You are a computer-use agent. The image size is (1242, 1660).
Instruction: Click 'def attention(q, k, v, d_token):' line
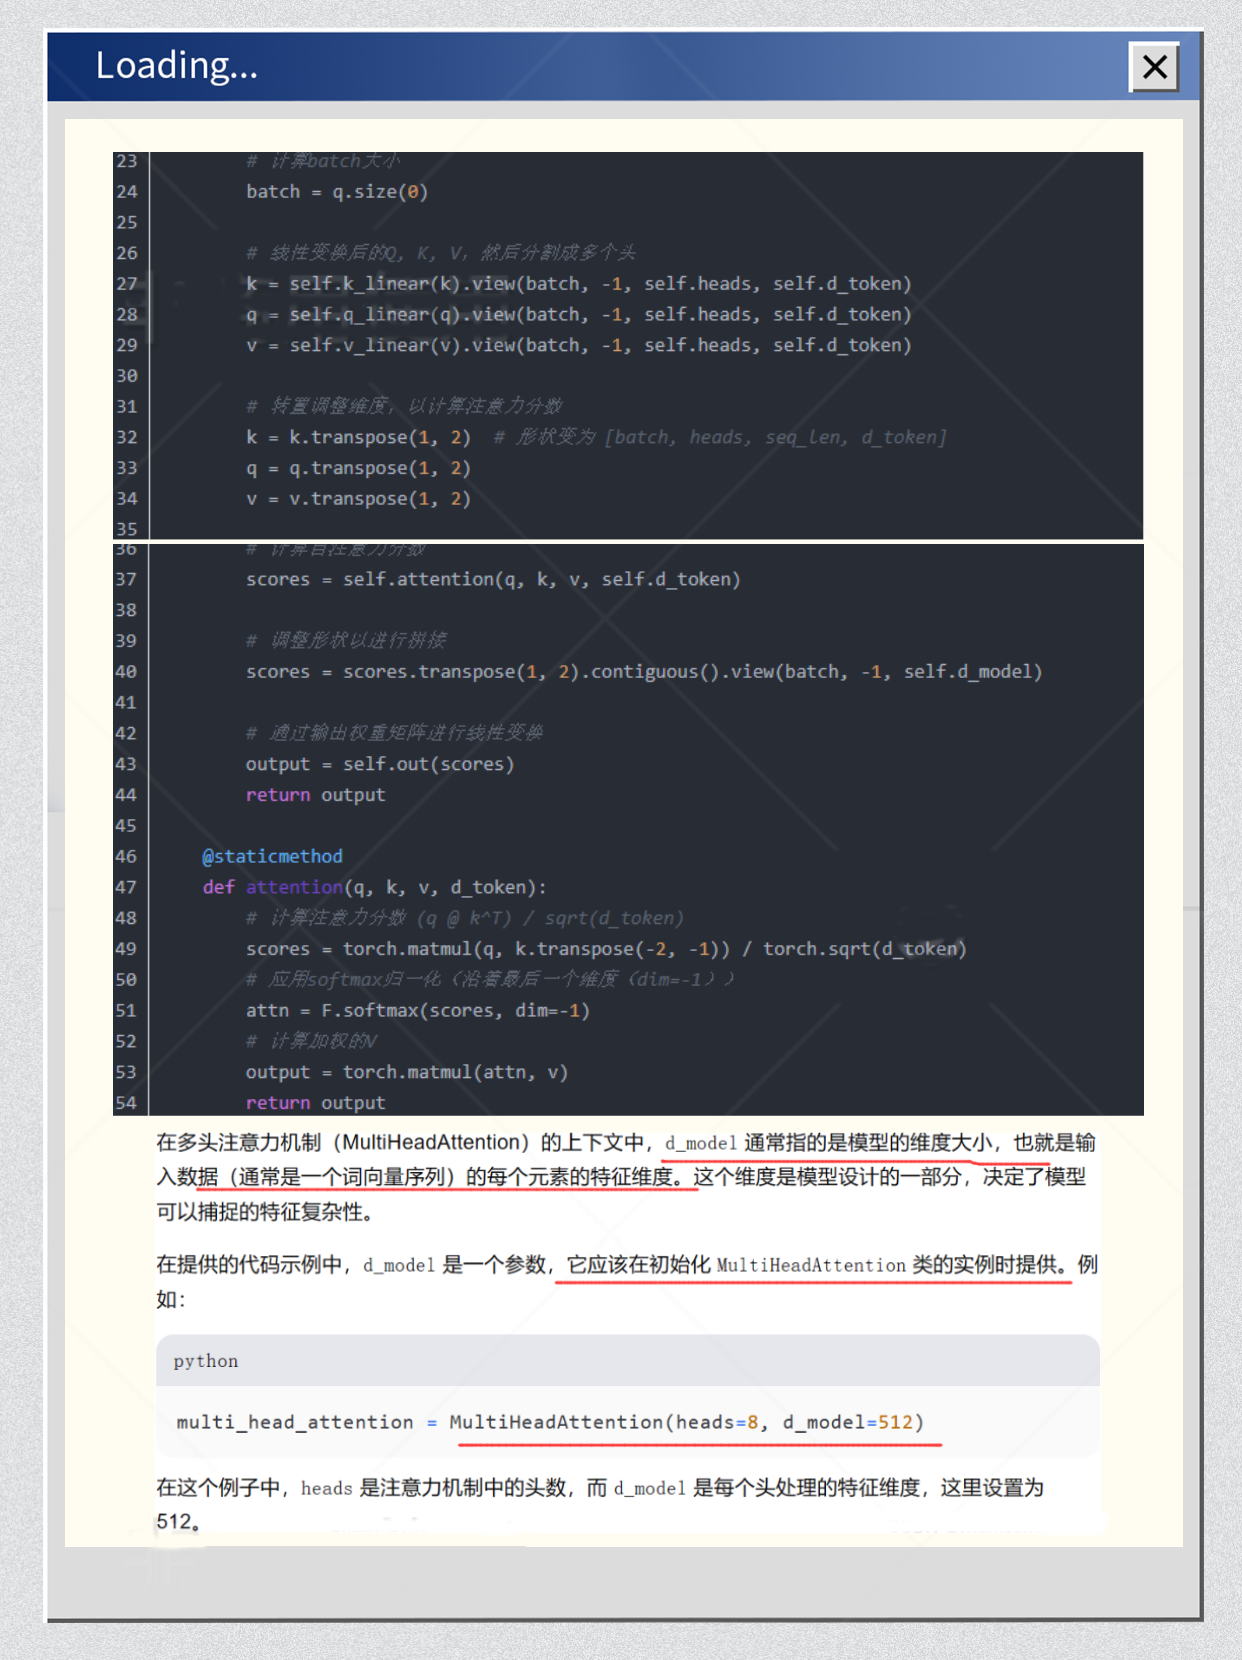pos(374,887)
